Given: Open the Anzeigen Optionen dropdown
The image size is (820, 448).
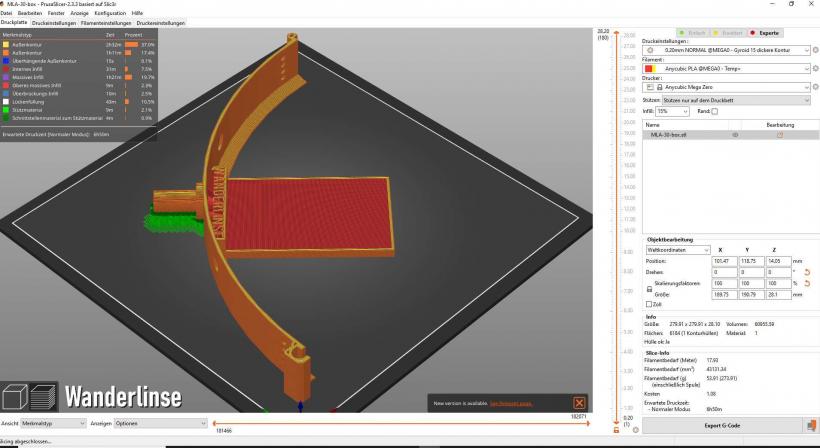Looking at the screenshot, I should [x=161, y=423].
